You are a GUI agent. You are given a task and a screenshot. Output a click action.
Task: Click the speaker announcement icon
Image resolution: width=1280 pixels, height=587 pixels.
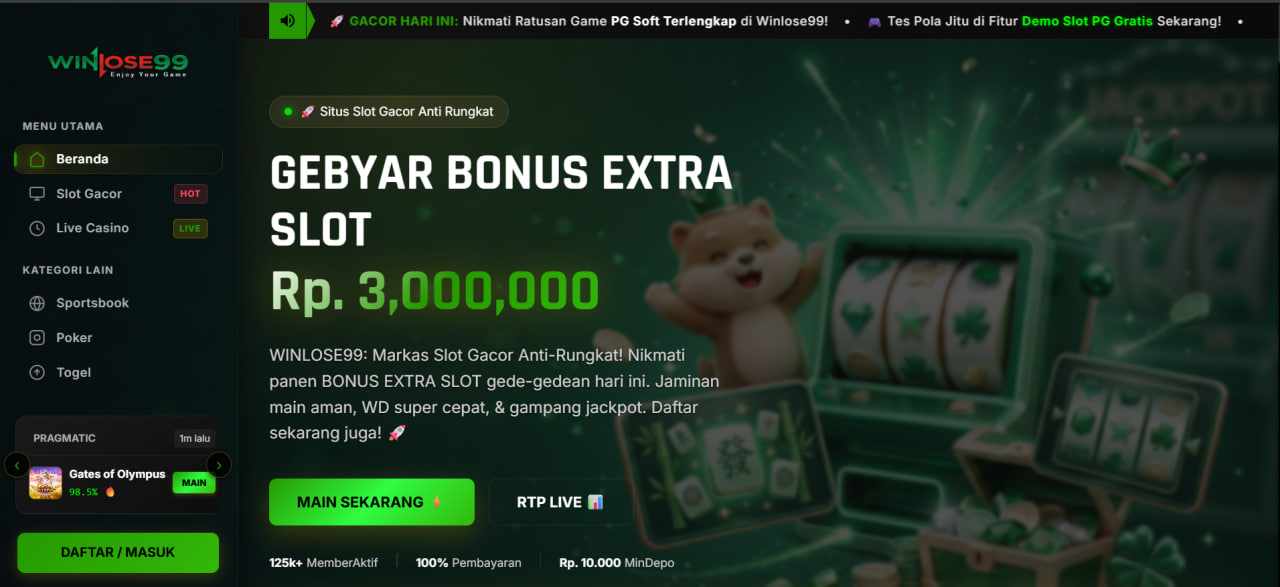click(x=288, y=21)
